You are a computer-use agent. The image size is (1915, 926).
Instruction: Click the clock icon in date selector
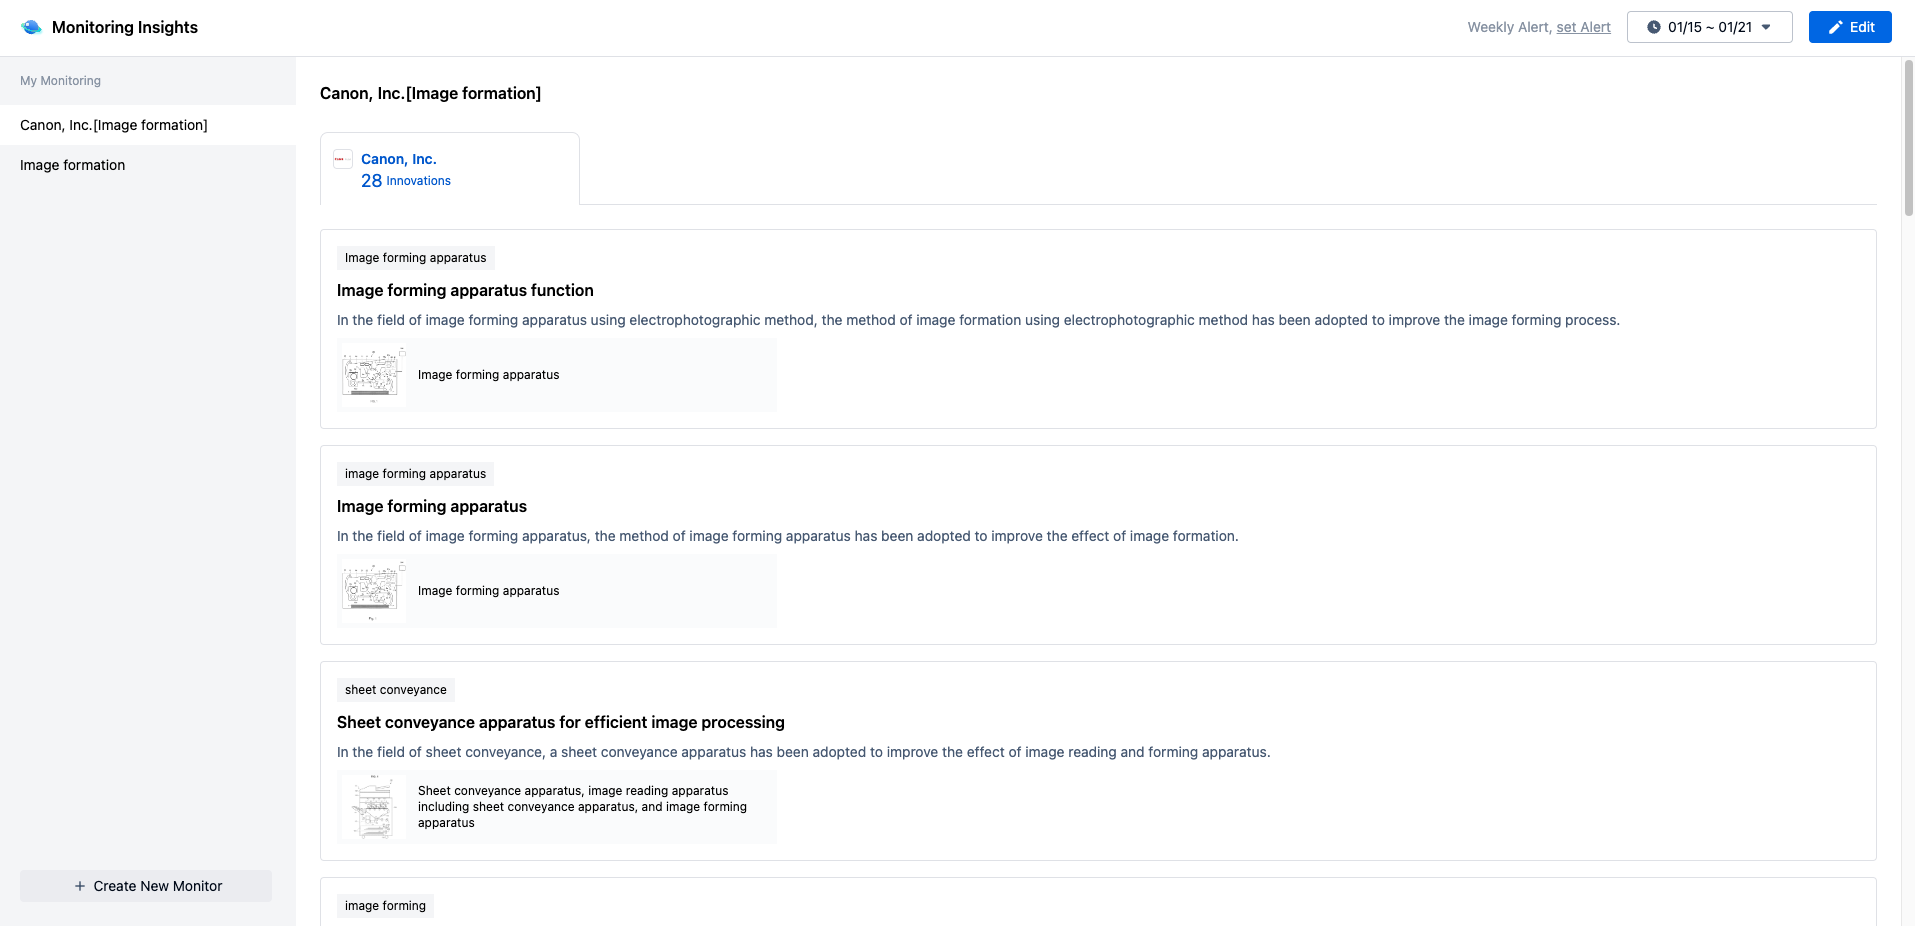1654,27
